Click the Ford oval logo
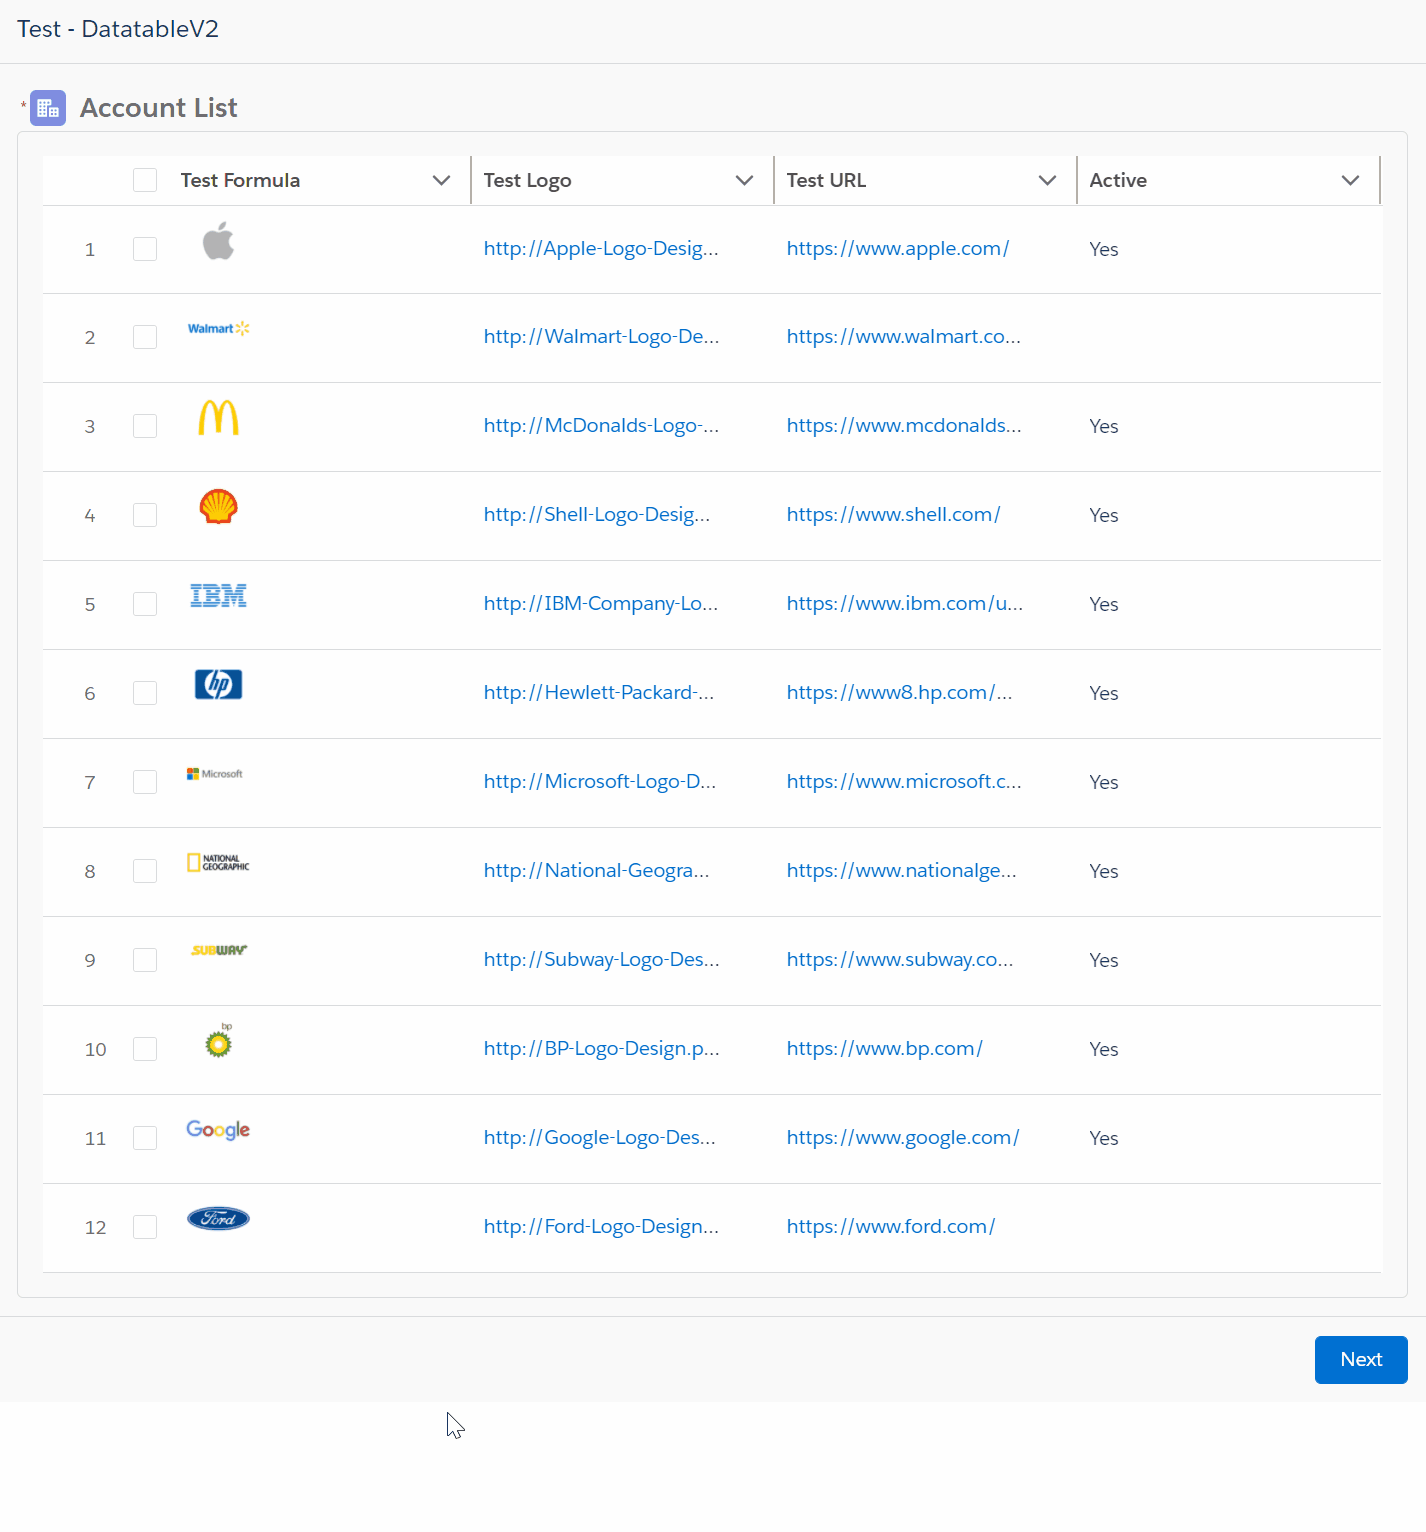Screen dimensions: 1426x1532 click(x=218, y=1218)
